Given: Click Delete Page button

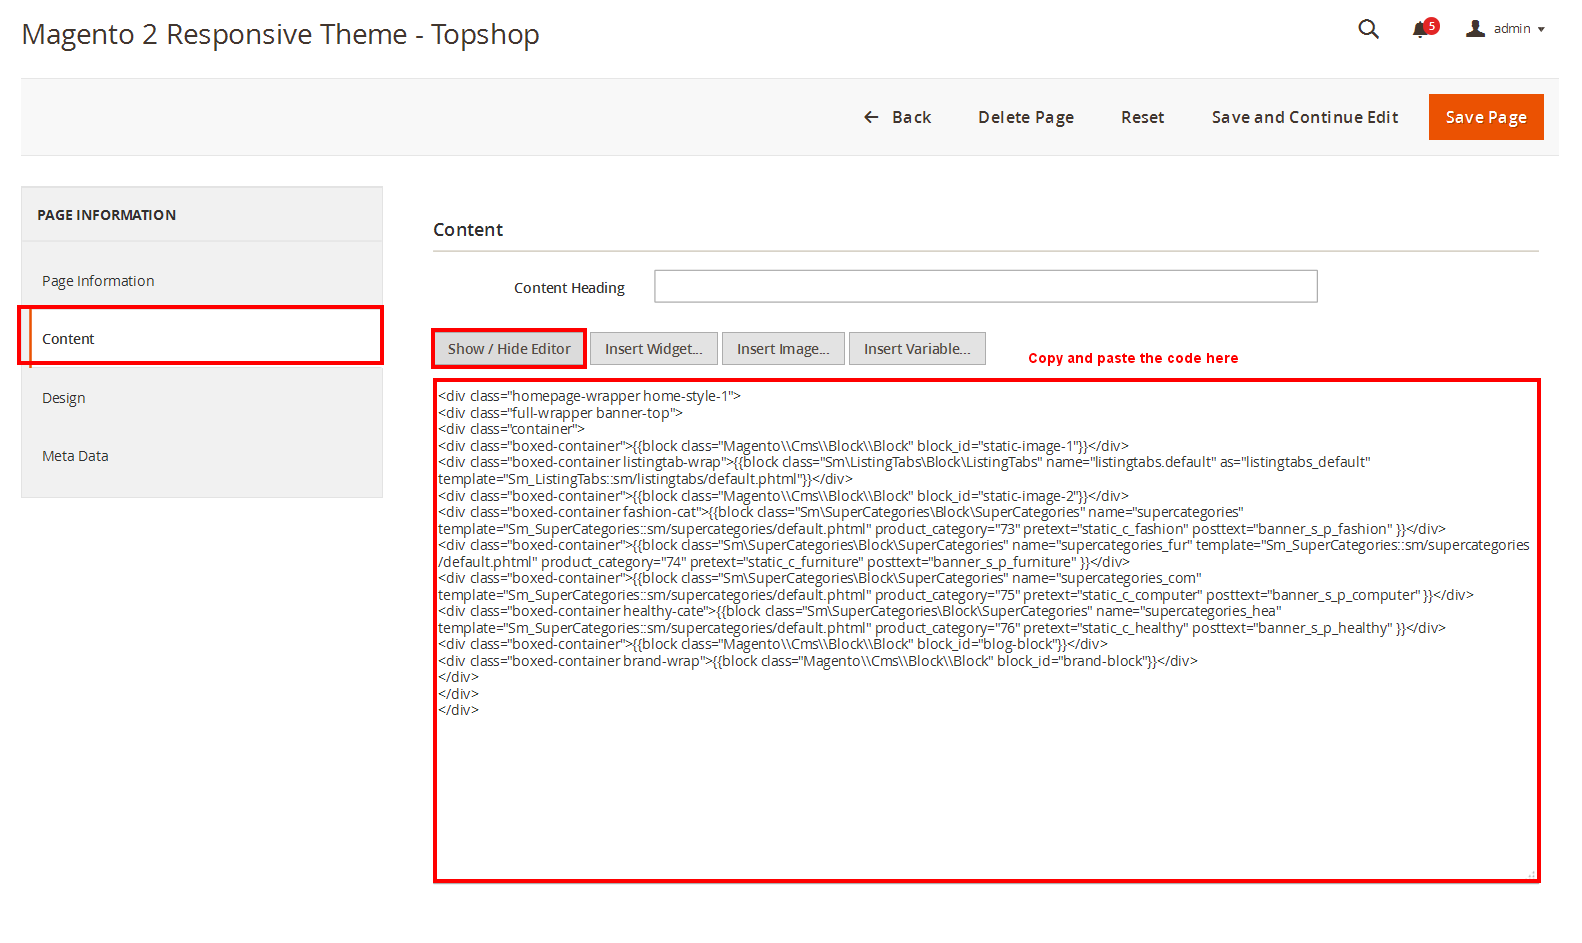Looking at the screenshot, I should pos(1026,117).
